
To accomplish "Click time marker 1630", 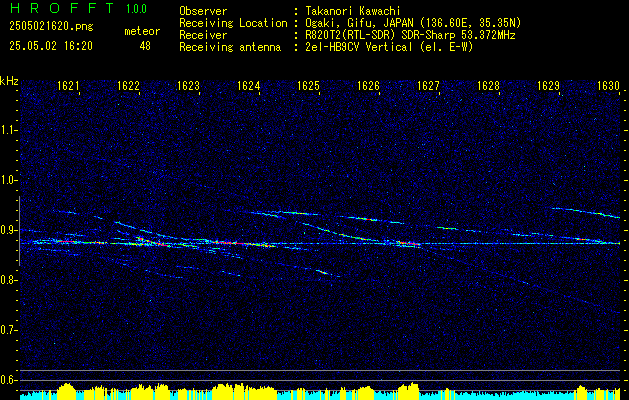I will coord(609,85).
